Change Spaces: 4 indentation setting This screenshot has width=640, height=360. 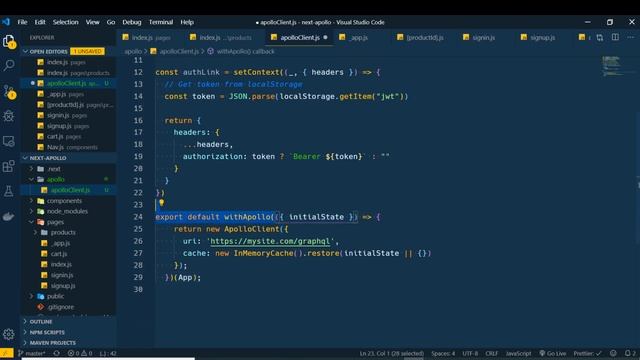443,353
